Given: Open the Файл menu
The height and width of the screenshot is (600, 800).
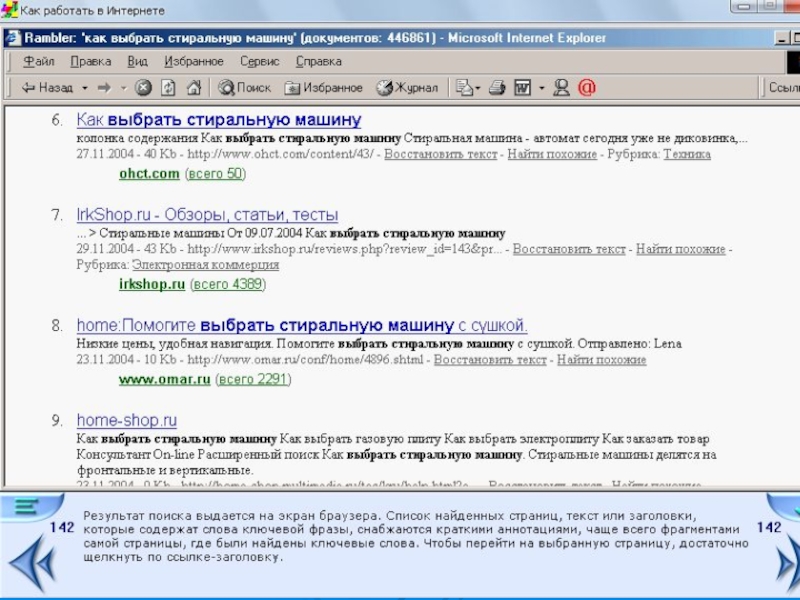Looking at the screenshot, I should pos(39,61).
